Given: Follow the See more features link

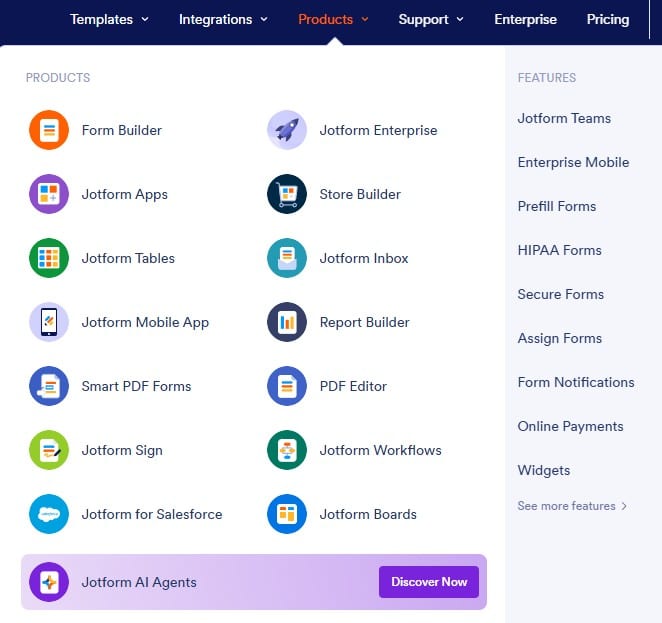Looking at the screenshot, I should coord(572,506).
